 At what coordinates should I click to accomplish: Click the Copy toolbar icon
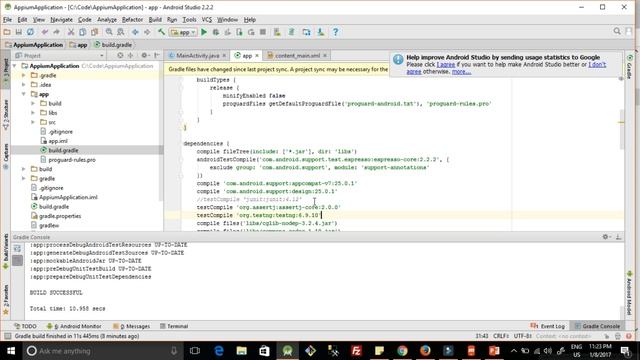tap(82, 32)
